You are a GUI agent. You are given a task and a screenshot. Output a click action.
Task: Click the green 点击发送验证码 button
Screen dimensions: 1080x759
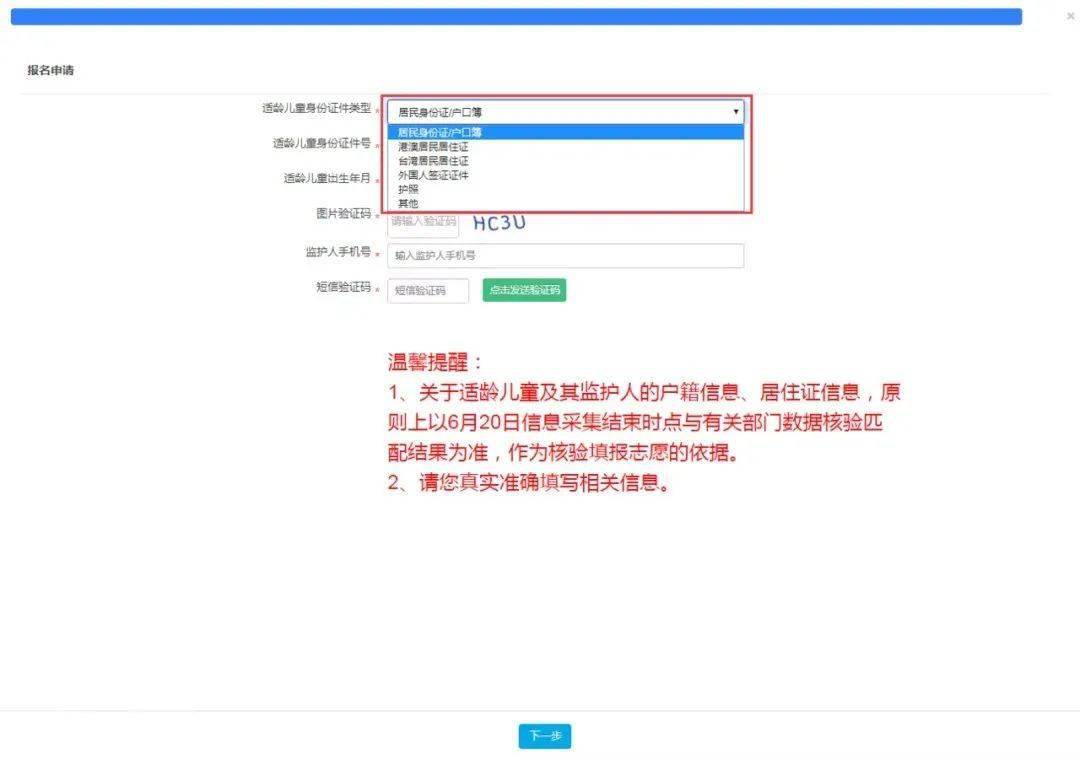point(524,290)
